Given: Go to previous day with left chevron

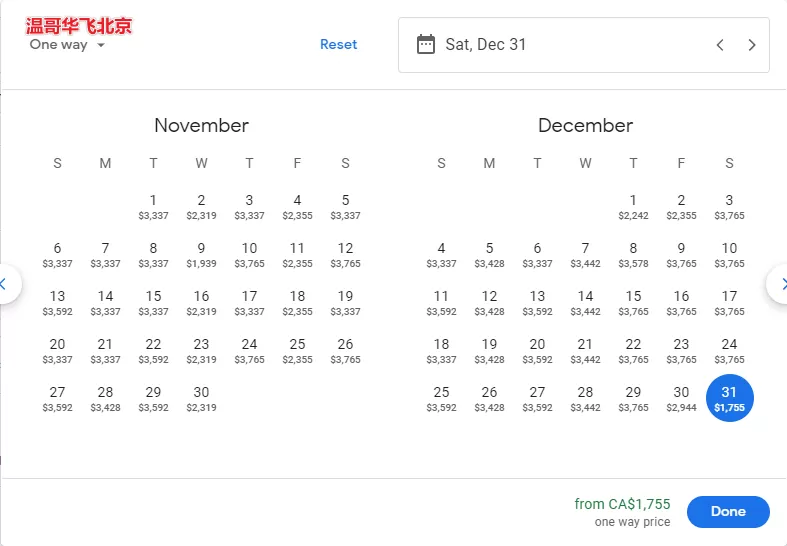Looking at the screenshot, I should click(x=720, y=45).
